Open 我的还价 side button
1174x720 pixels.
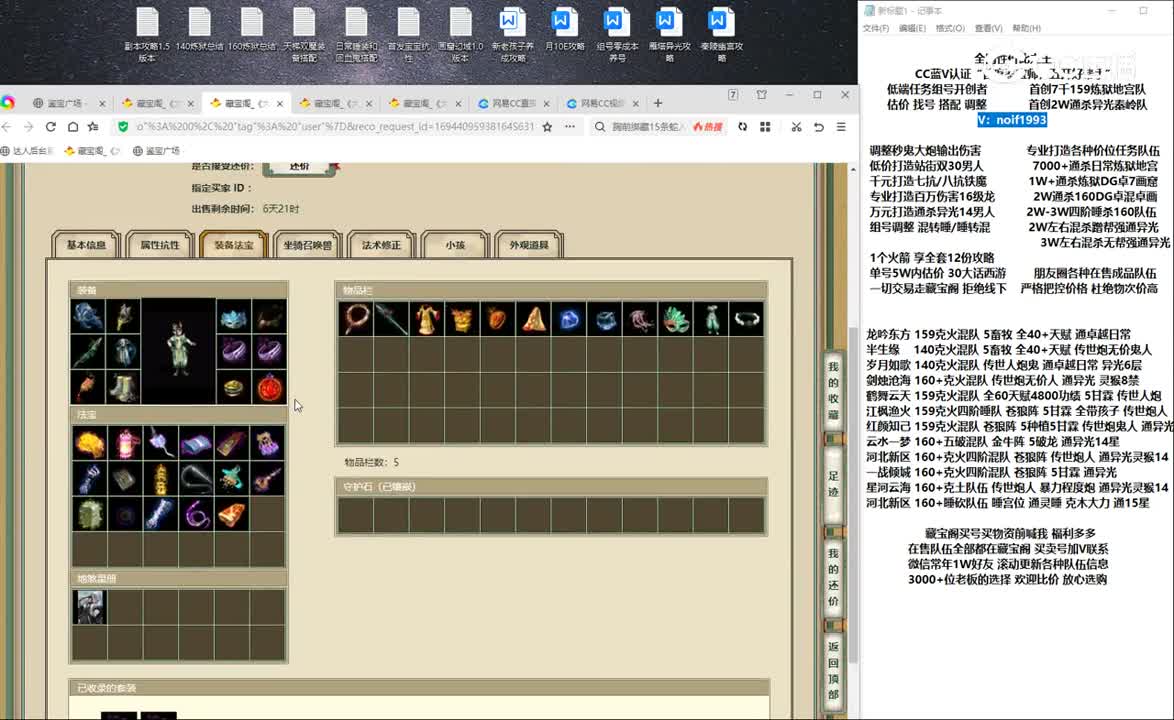[x=833, y=576]
